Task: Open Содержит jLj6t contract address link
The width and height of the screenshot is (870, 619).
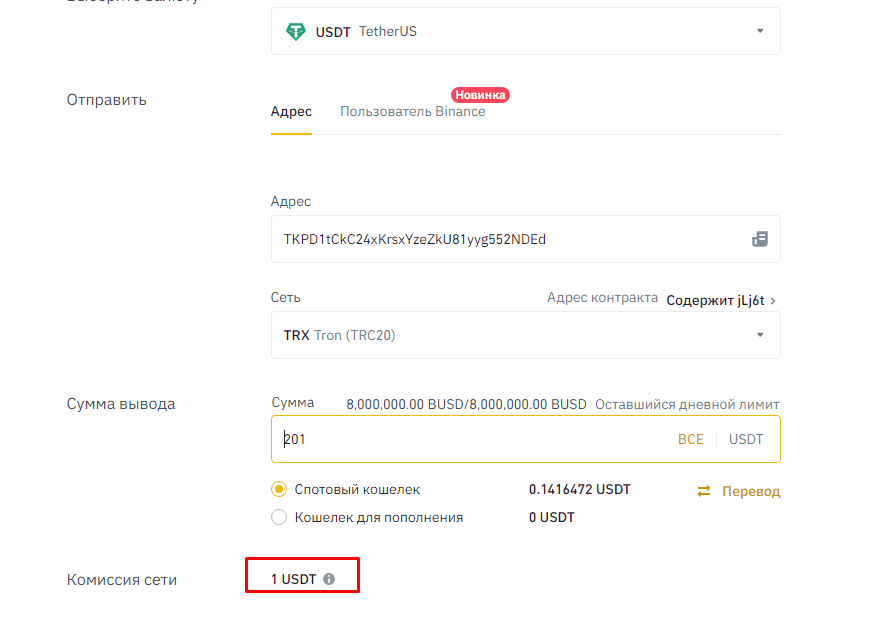Action: pyautogui.click(x=715, y=301)
